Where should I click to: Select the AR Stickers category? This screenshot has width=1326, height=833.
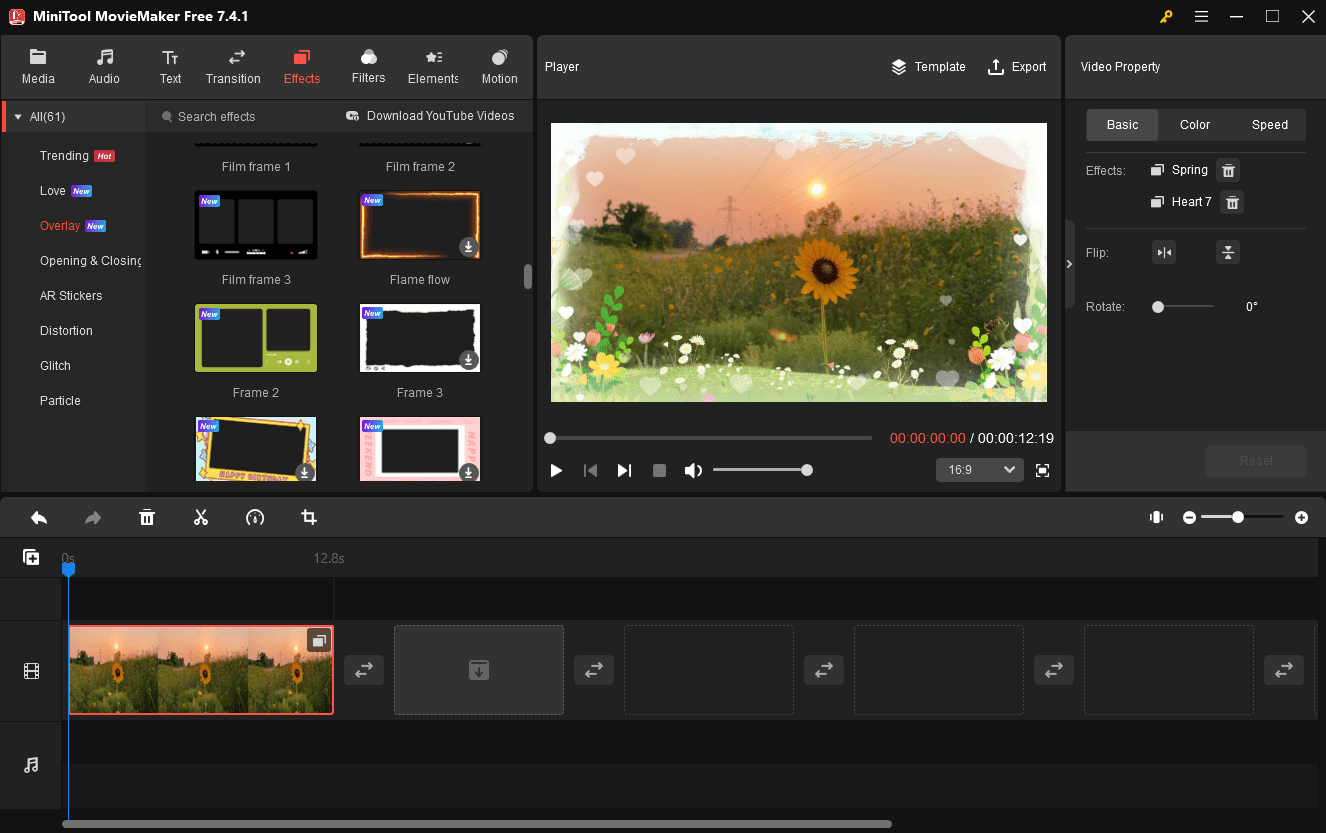(71, 296)
